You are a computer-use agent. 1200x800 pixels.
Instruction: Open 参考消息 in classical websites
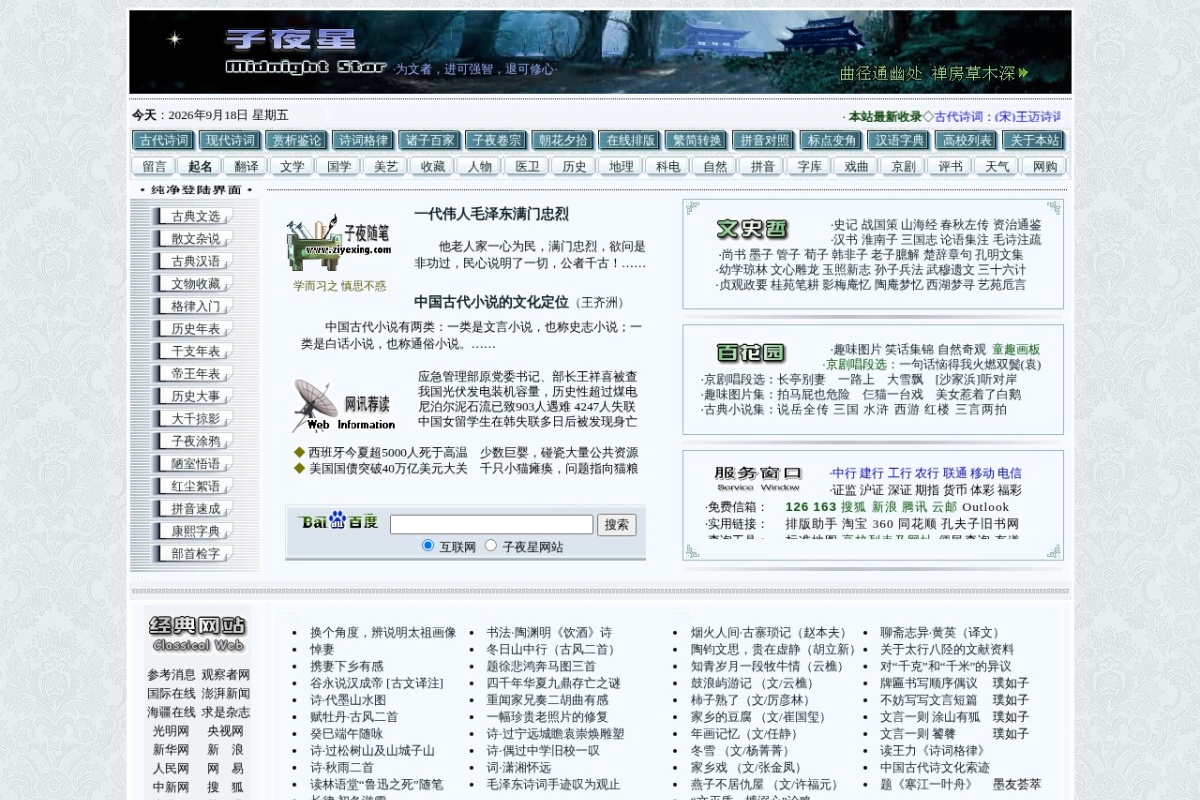coord(172,675)
